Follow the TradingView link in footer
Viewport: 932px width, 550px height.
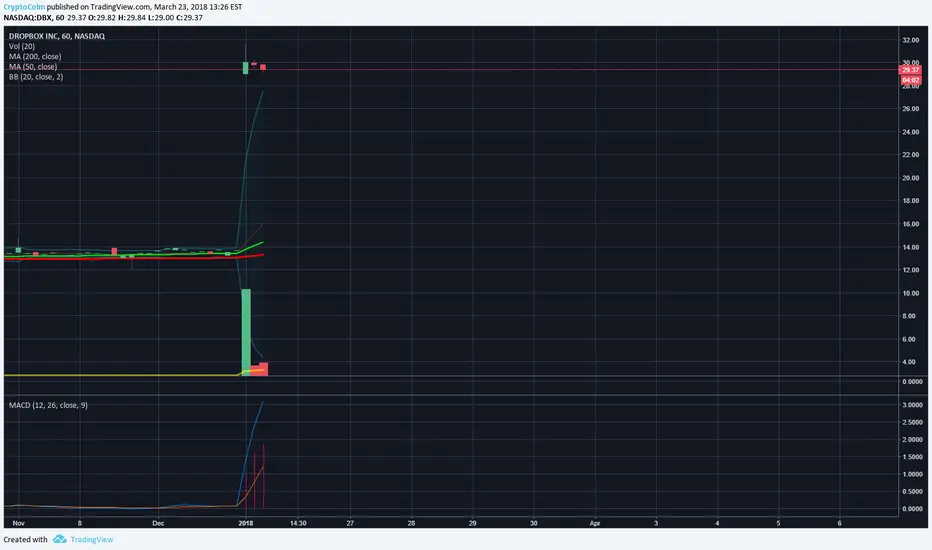coord(92,539)
